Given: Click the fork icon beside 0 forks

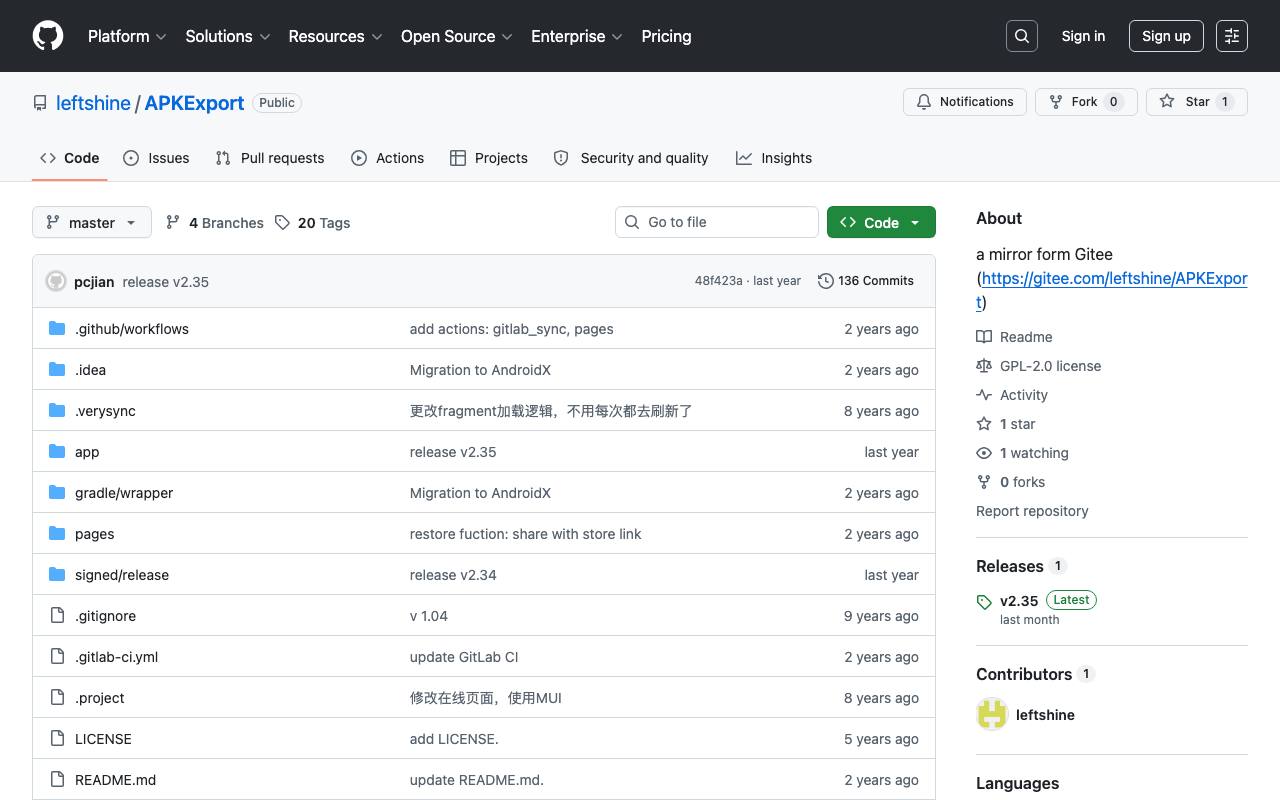Looking at the screenshot, I should pyautogui.click(x=984, y=482).
